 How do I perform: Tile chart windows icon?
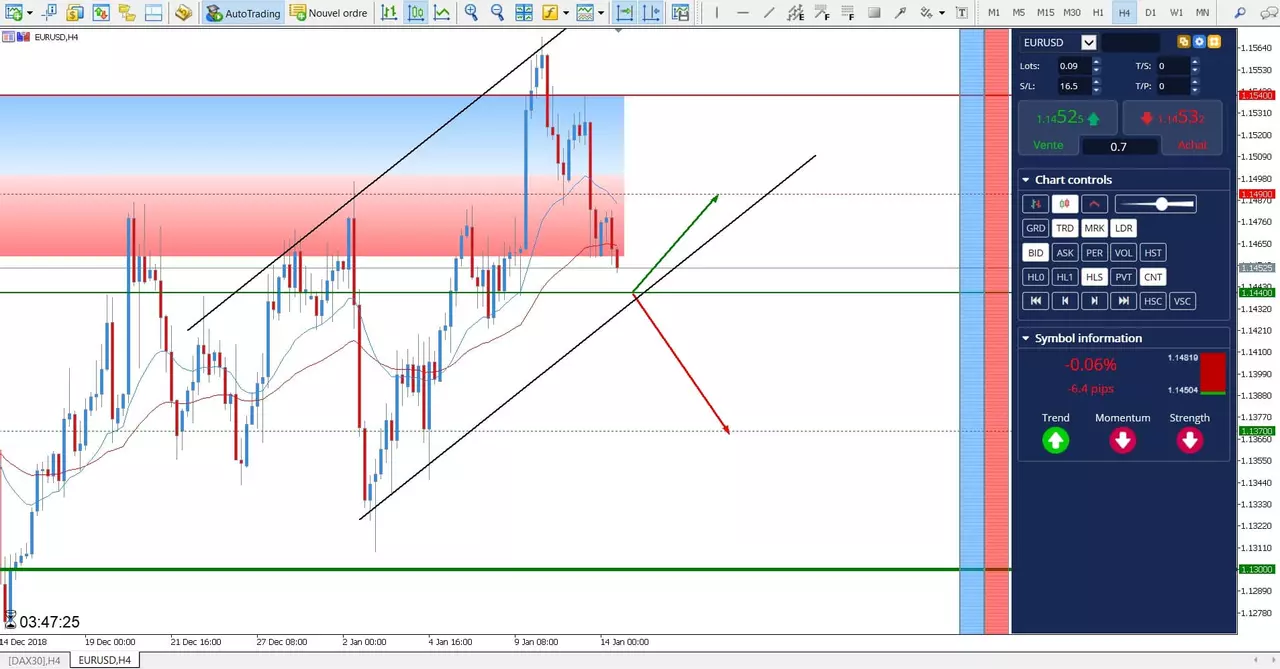point(524,13)
